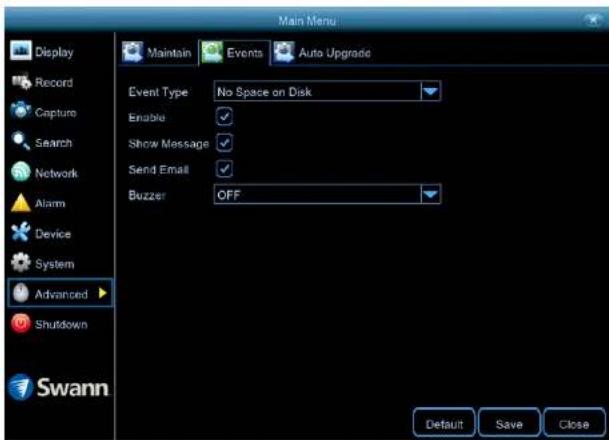This screenshot has height=440, width=609.
Task: Click the No Space on Disk field
Action: tap(327, 91)
